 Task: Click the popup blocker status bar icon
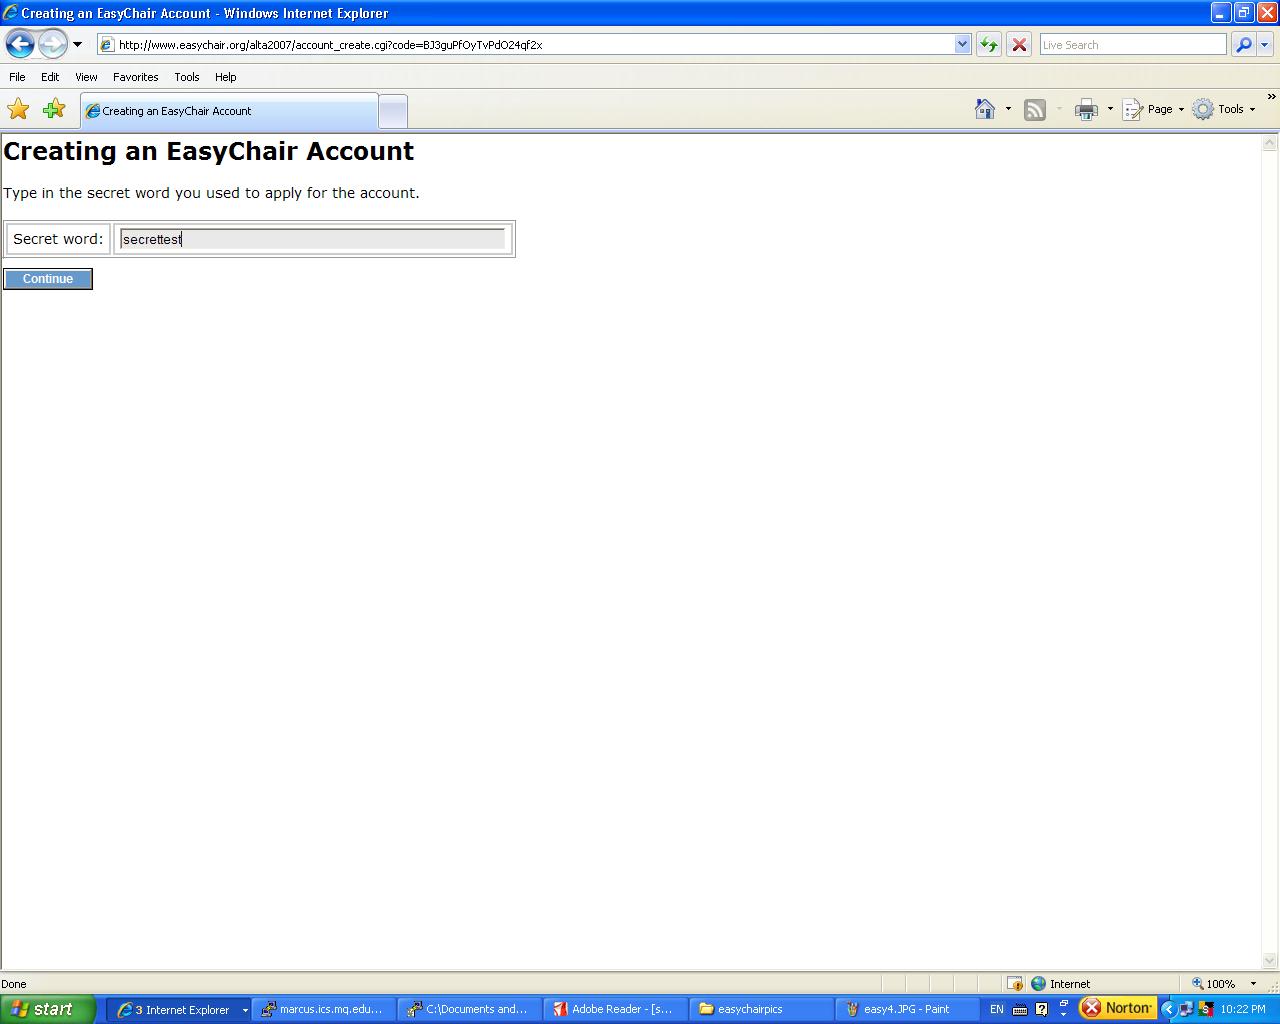pyautogui.click(x=1014, y=984)
